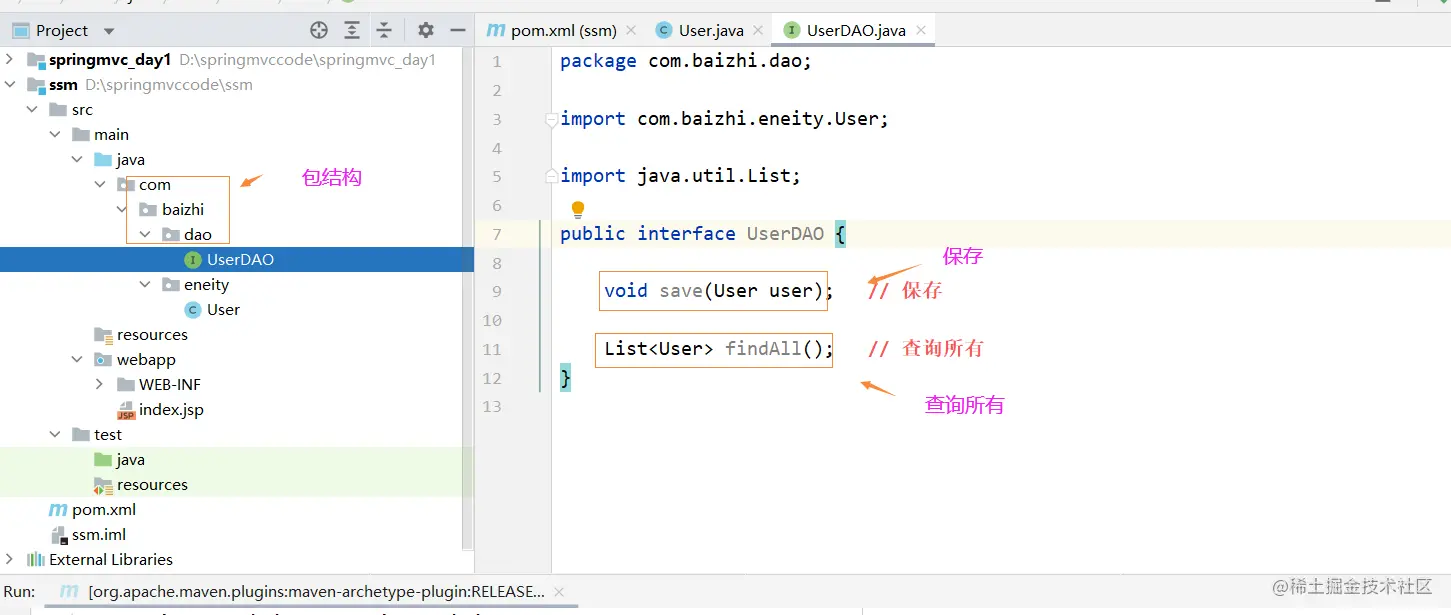1451x615 pixels.
Task: Toggle import fold marker on line 5
Action: pyautogui.click(x=551, y=177)
